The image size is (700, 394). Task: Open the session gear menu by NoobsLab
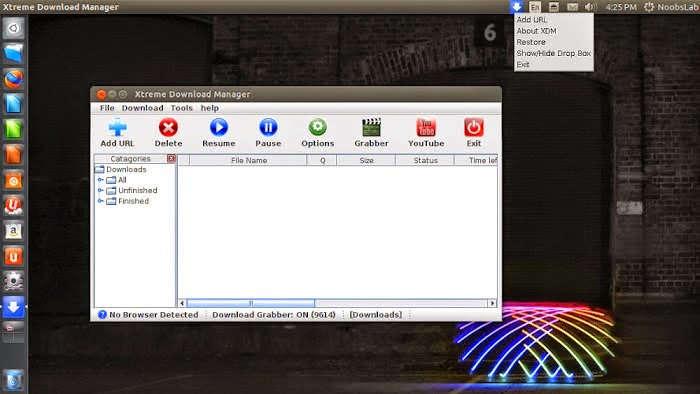coord(649,7)
